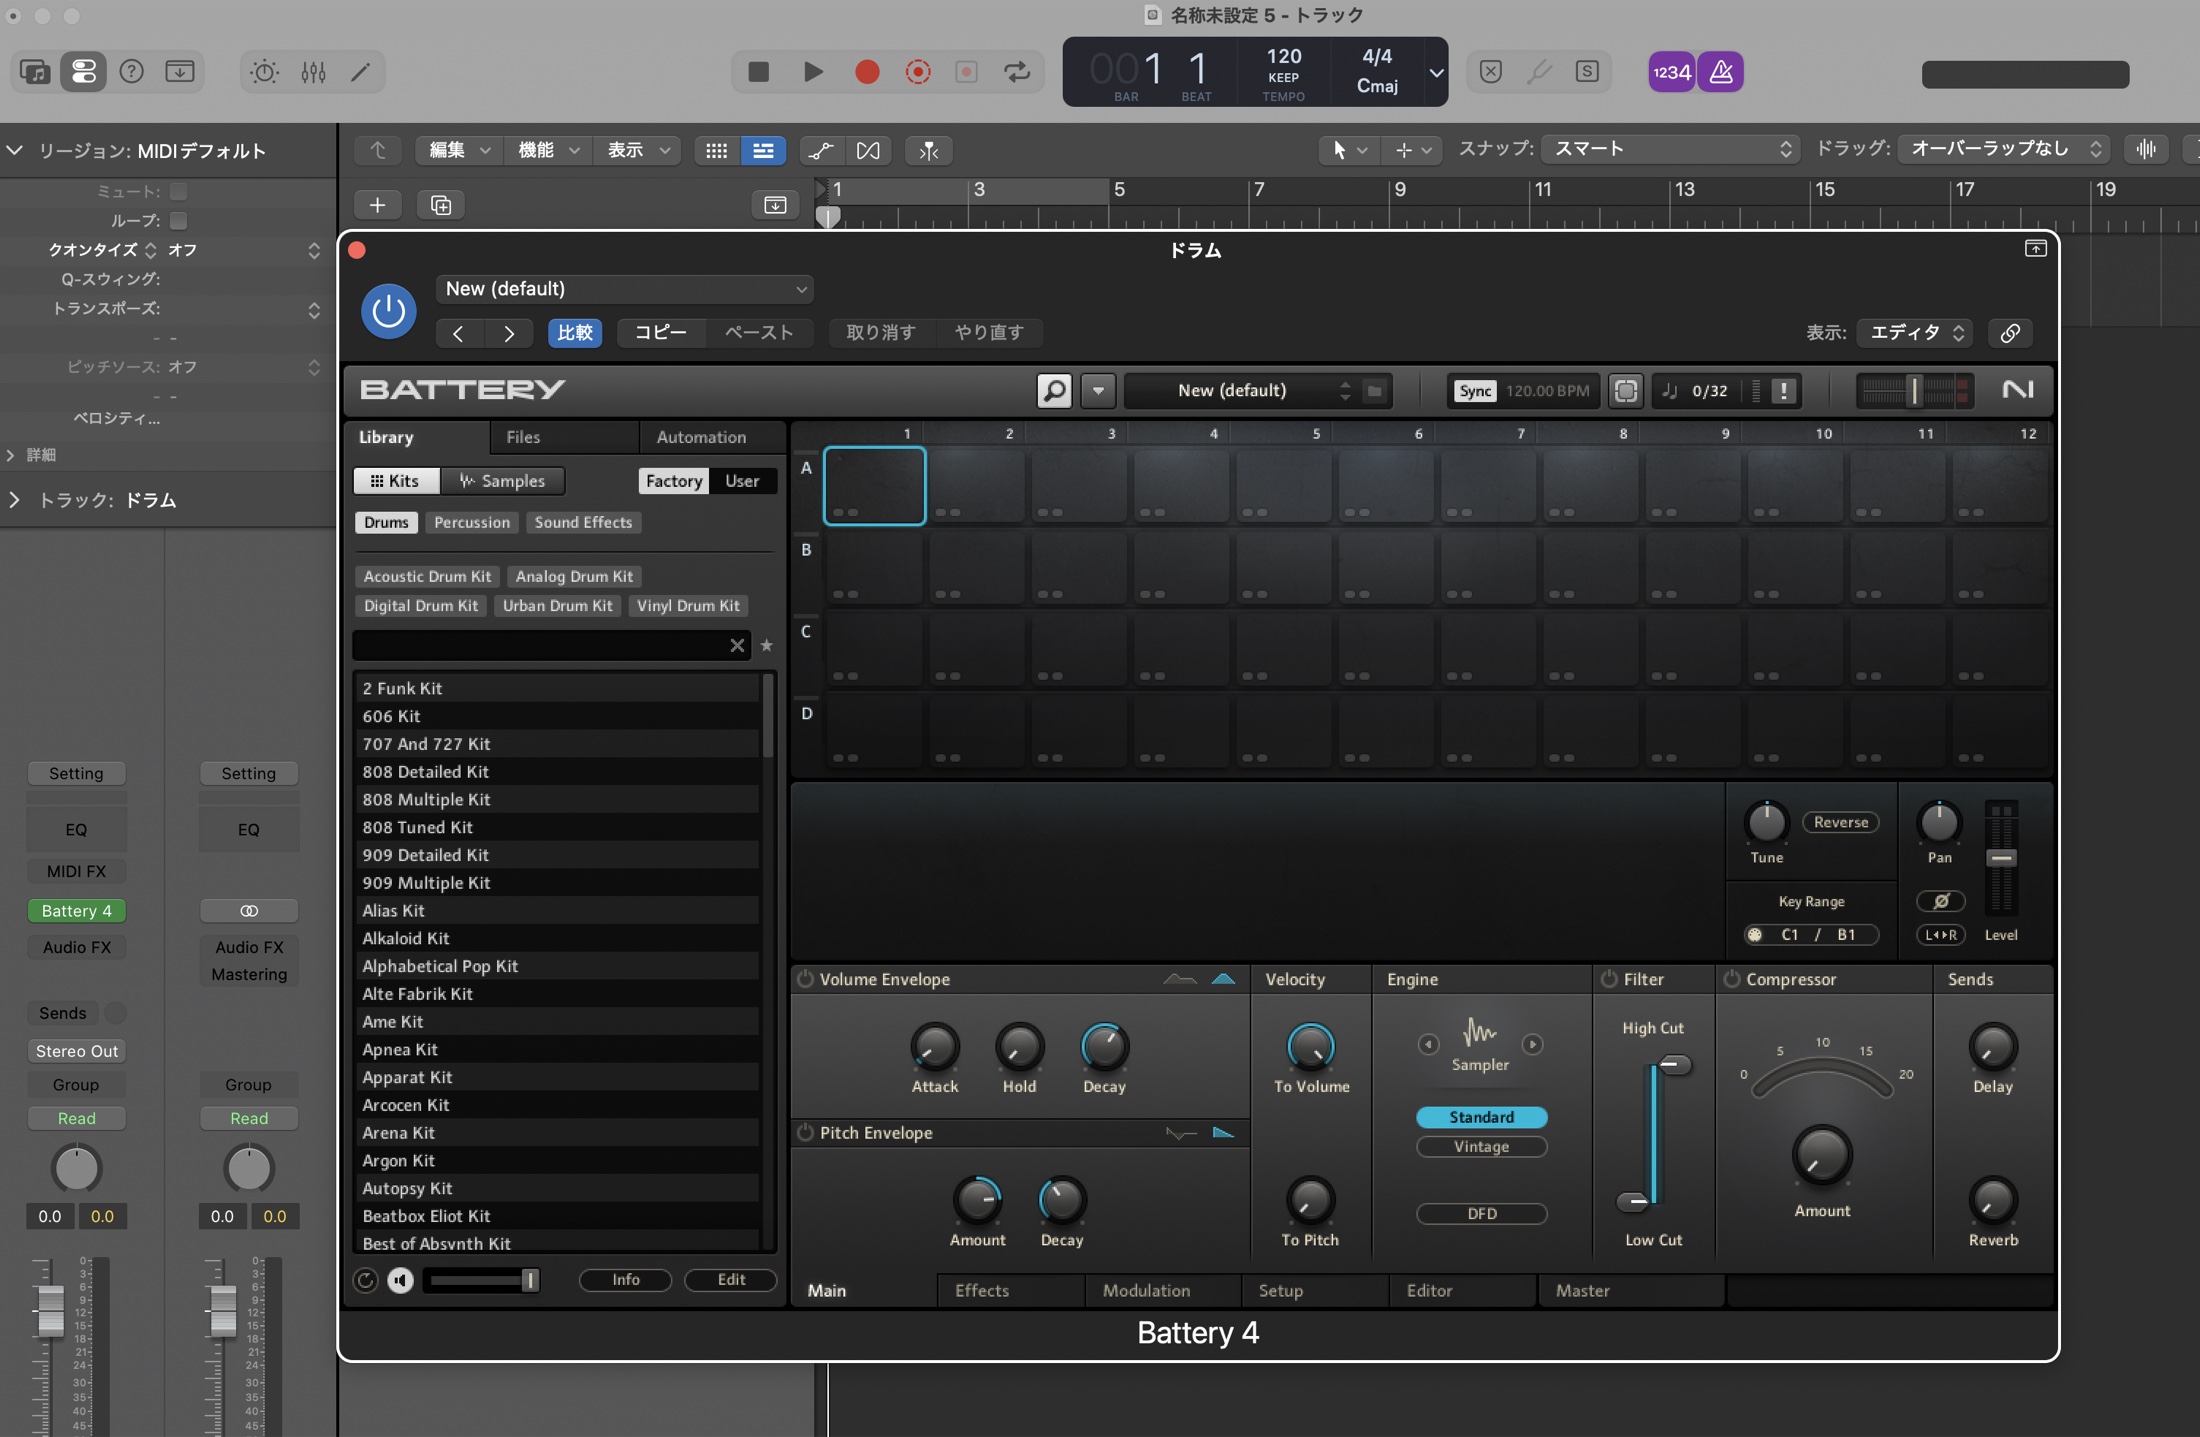Enable the Compressor power toggle
The width and height of the screenshot is (2200, 1437).
(1732, 979)
